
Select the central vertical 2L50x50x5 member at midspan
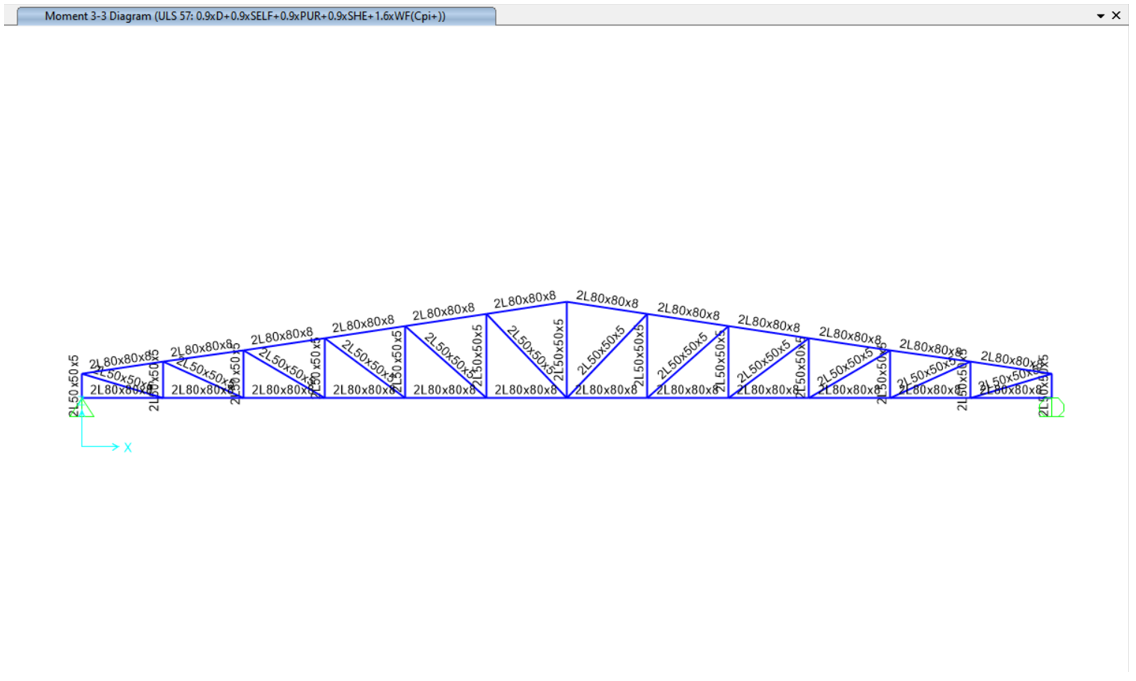point(567,350)
